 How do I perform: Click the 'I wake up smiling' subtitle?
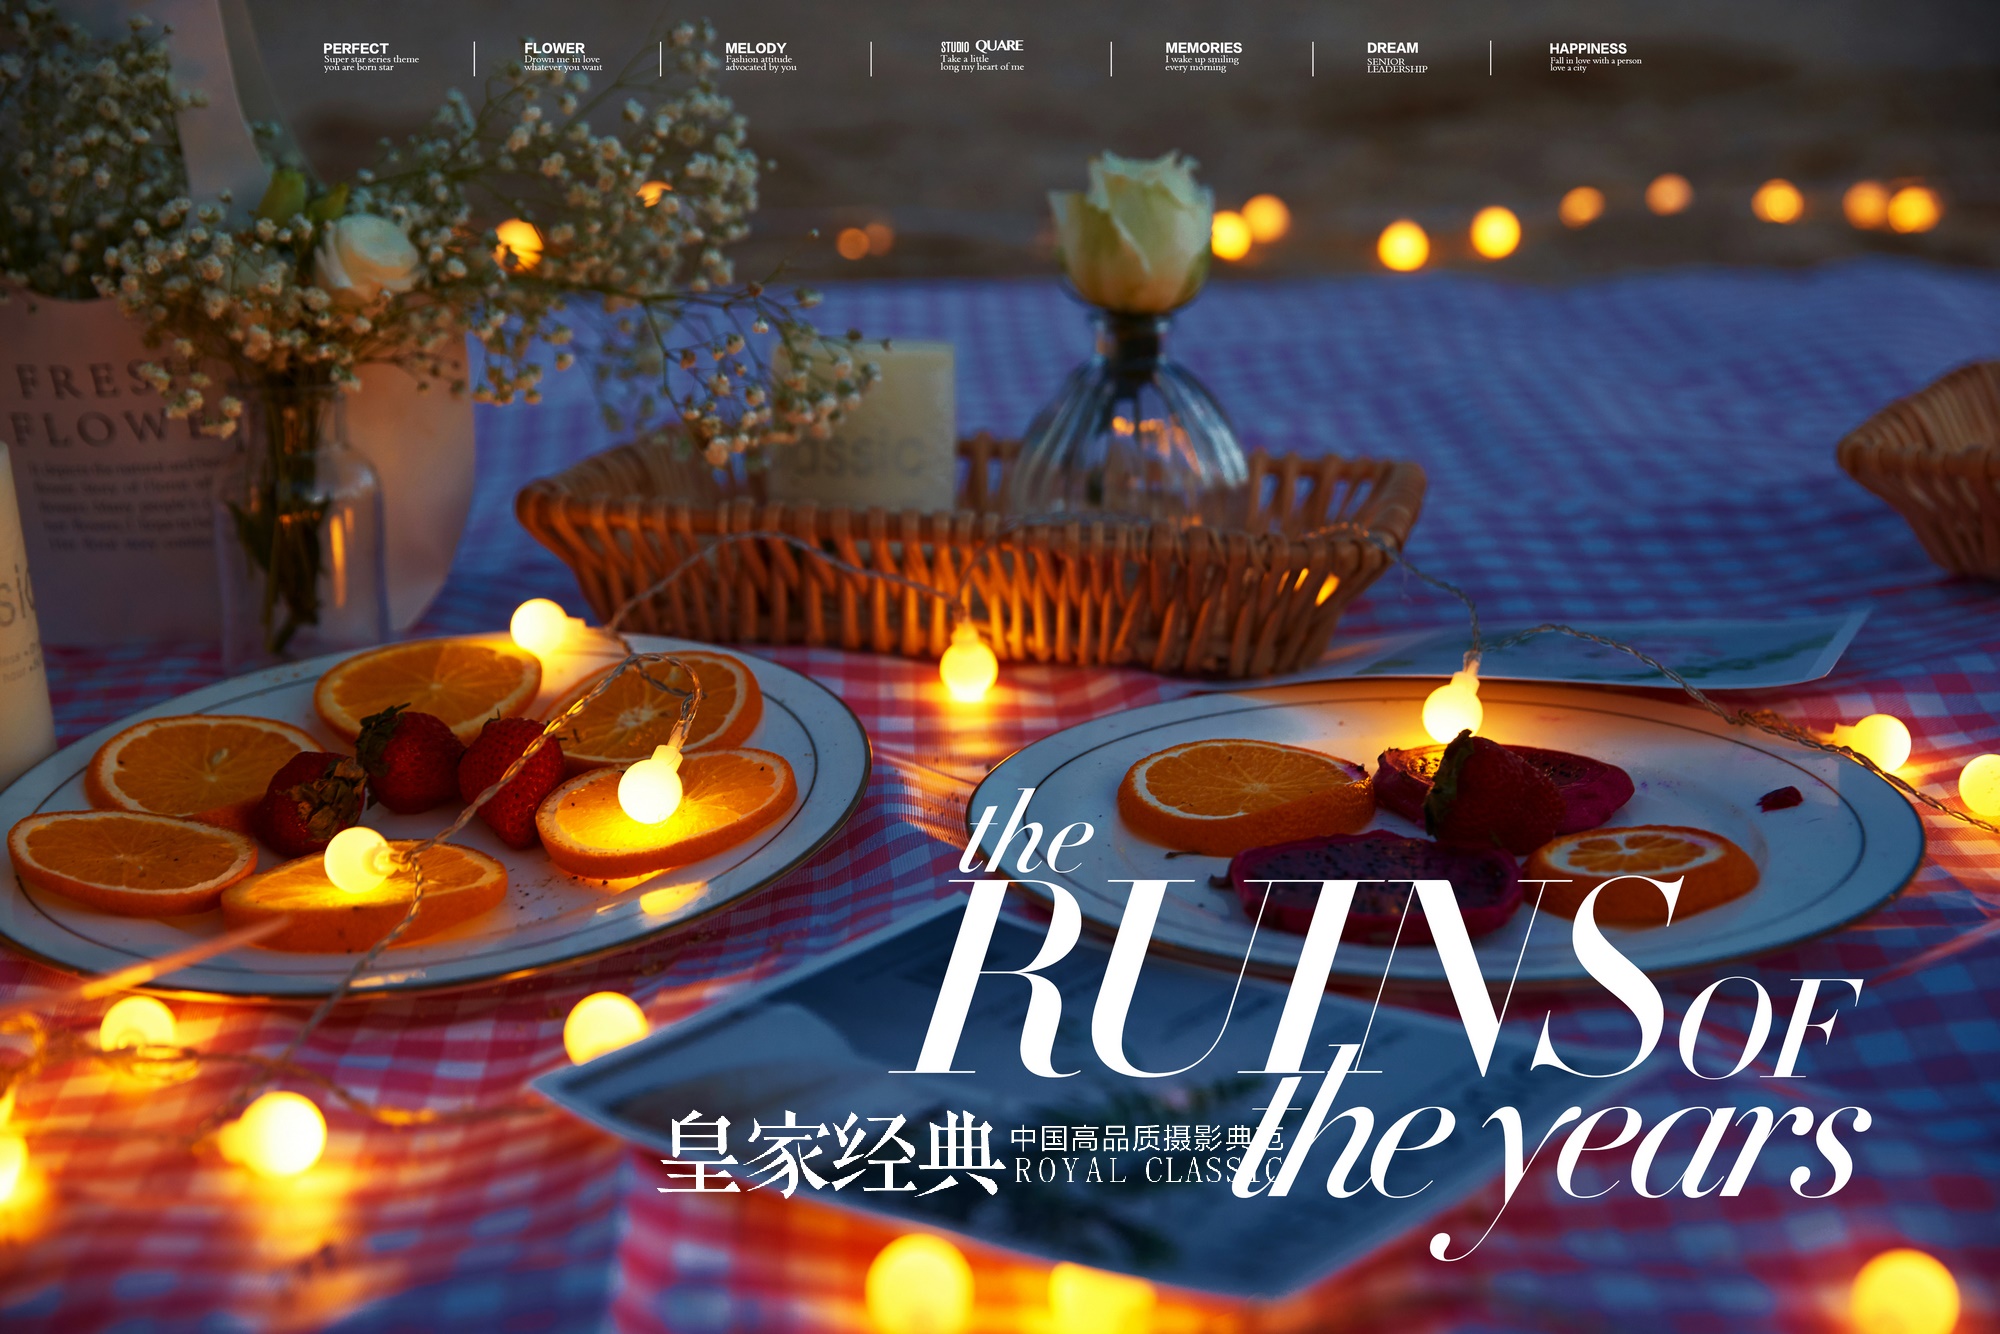pos(1202,59)
